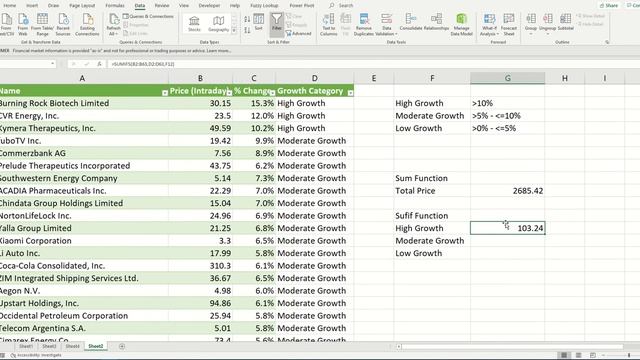Click the add new sheet button
Screen dimensions: 640x360
(x=122, y=346)
